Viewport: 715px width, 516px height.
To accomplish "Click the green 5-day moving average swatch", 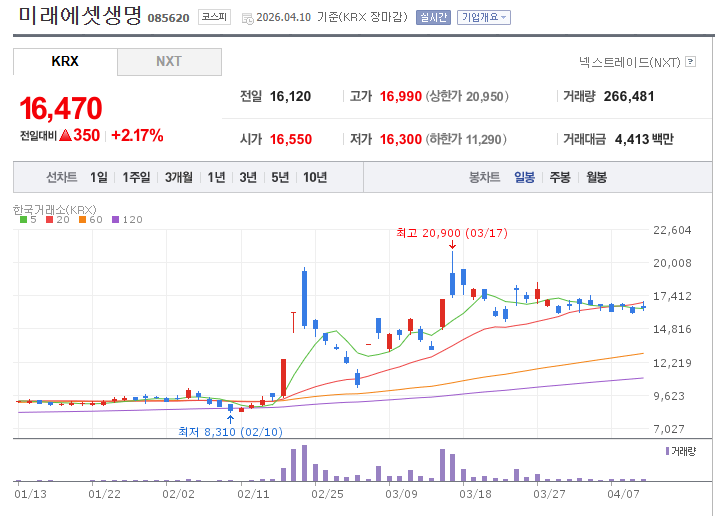I will pyautogui.click(x=24, y=219).
